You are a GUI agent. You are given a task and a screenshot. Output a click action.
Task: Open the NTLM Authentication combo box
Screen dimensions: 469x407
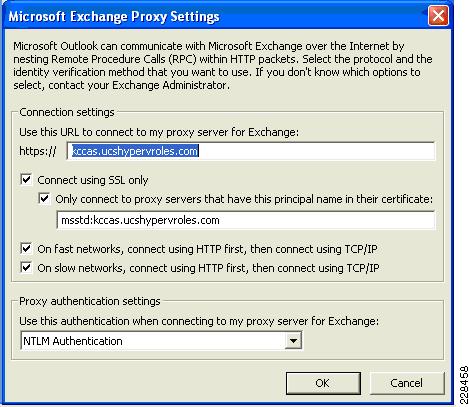pos(161,341)
